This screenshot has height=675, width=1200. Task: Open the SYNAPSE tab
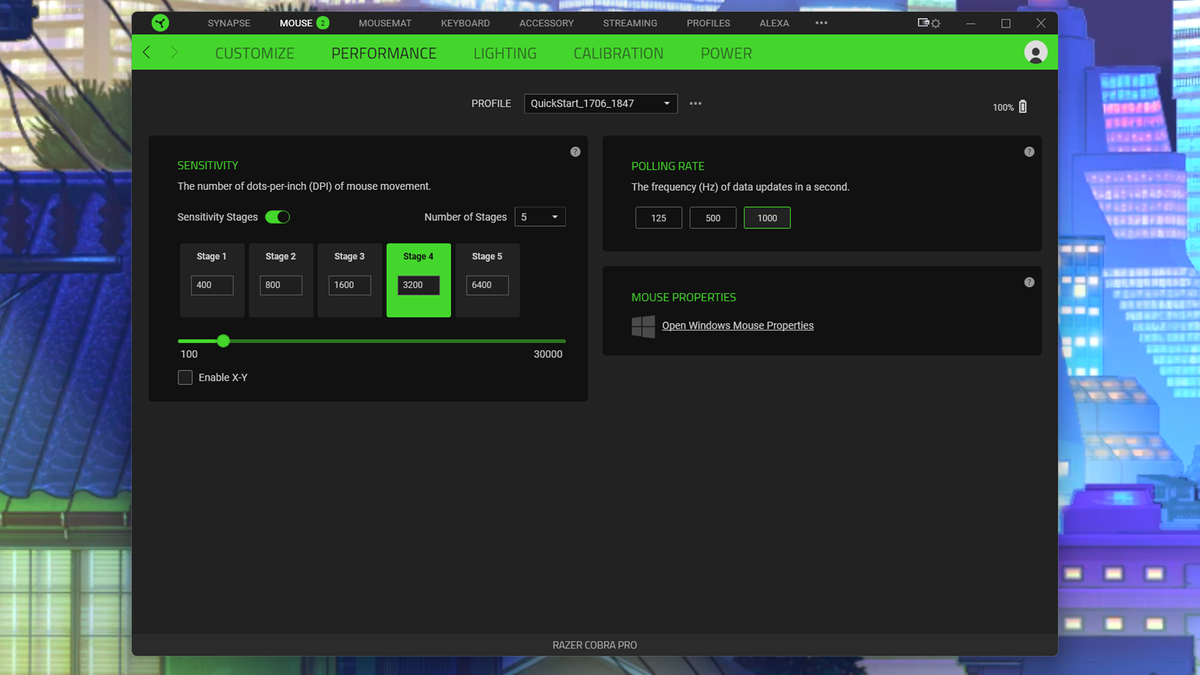229,23
